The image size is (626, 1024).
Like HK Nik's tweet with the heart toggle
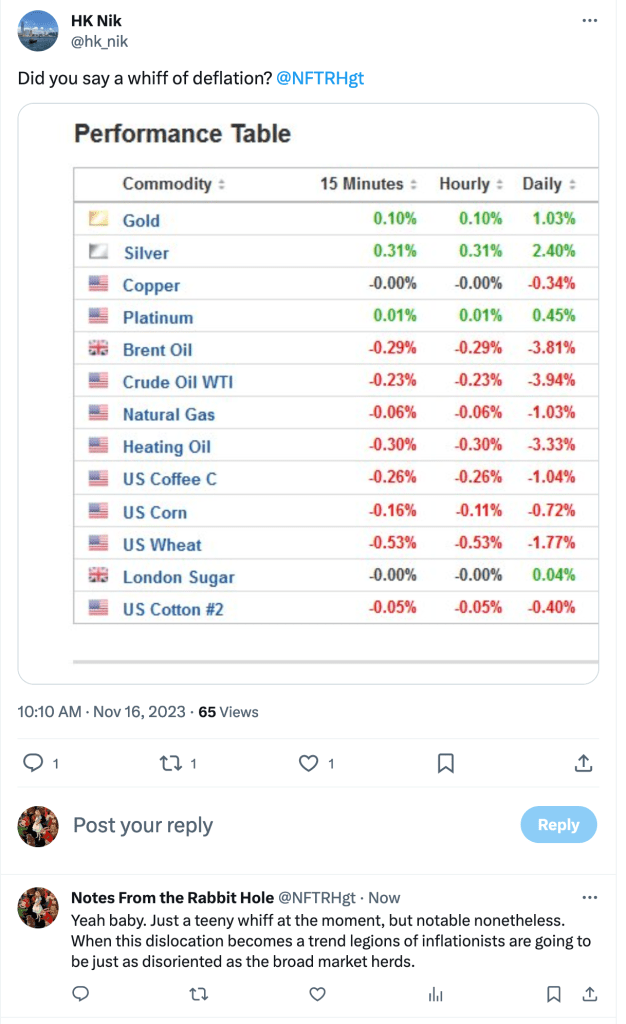(309, 763)
